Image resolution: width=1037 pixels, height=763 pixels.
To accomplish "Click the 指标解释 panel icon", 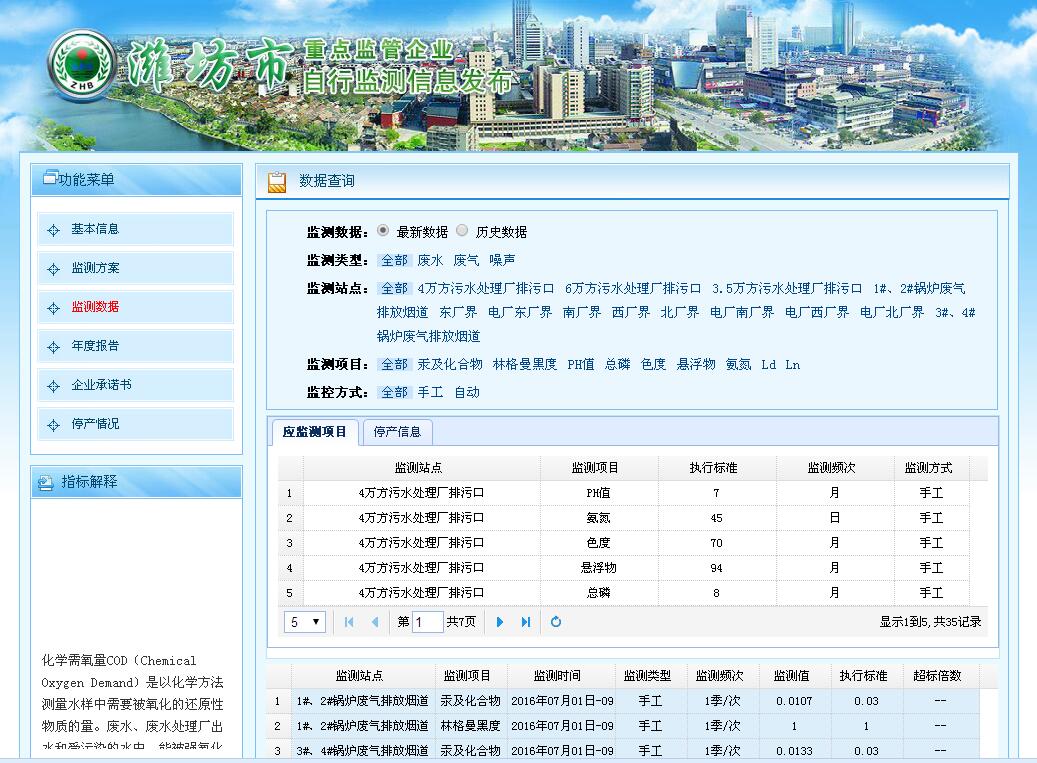I will [x=45, y=482].
